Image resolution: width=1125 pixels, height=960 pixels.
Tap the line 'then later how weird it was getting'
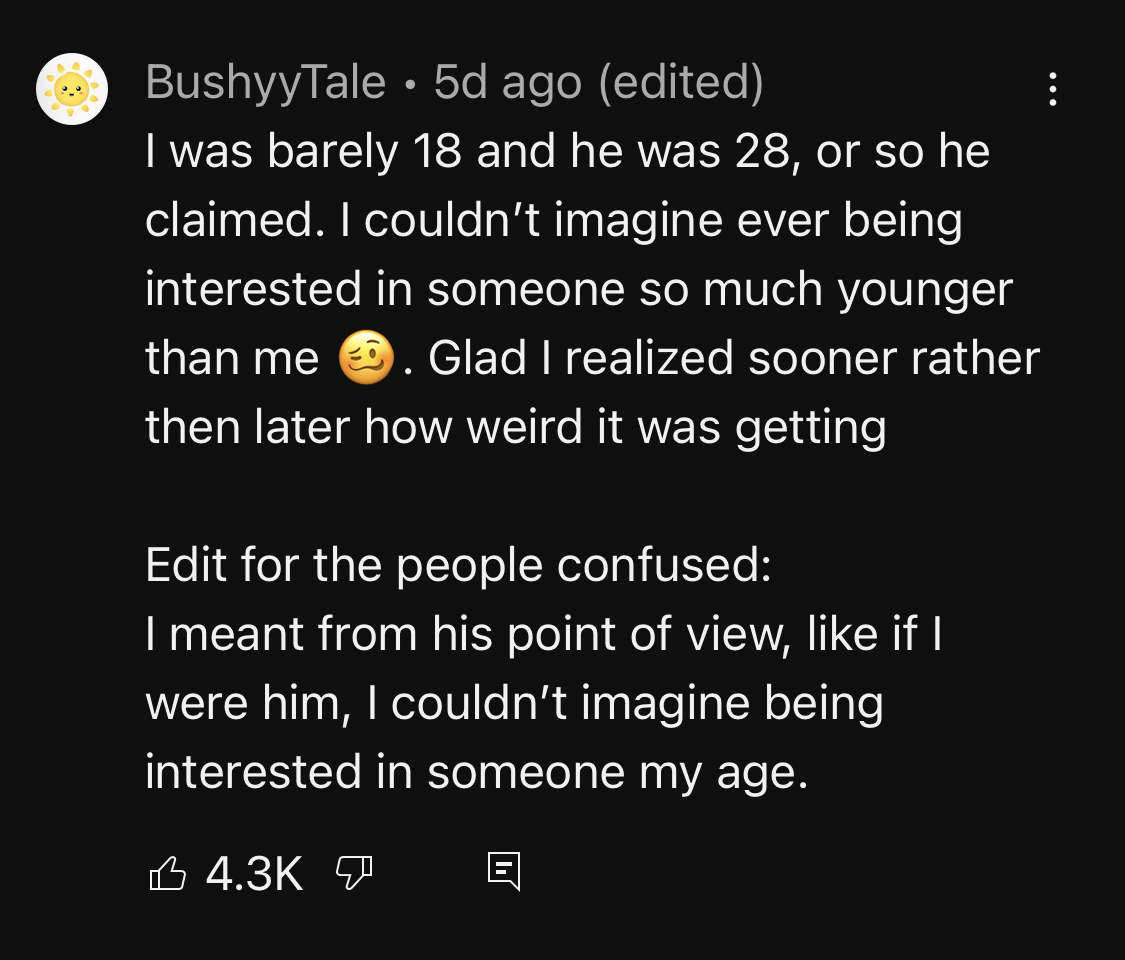516,428
